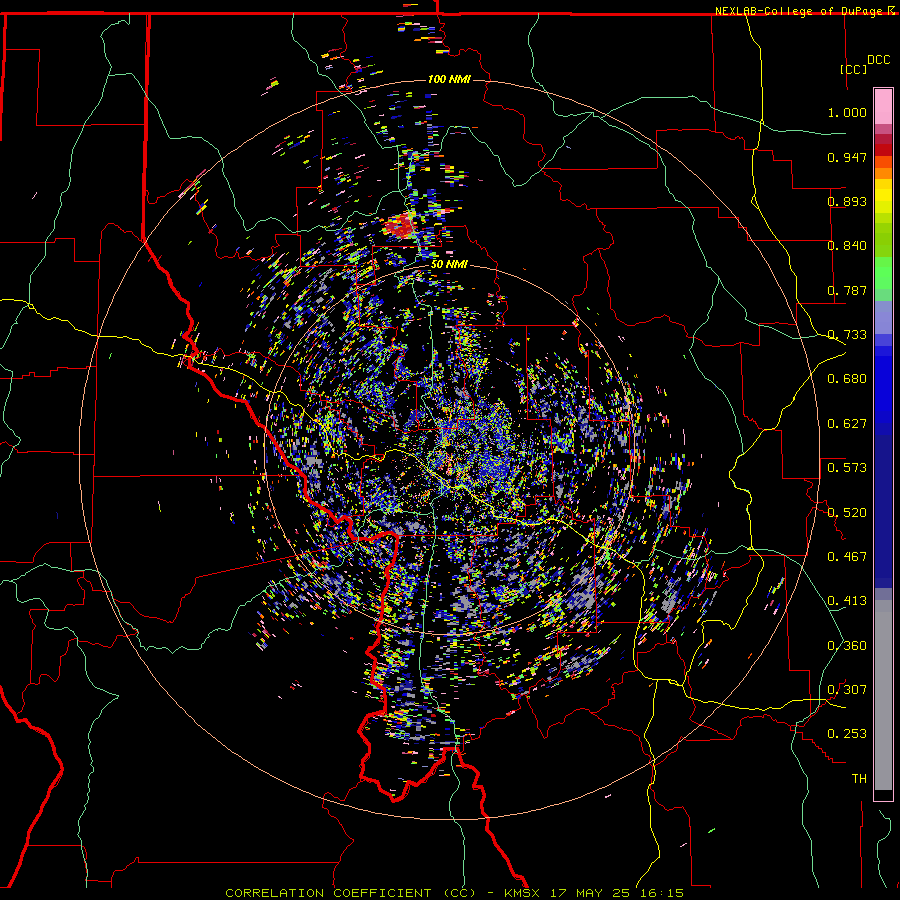Click the Correlation Coefficient KMSX caption

pos(454,893)
